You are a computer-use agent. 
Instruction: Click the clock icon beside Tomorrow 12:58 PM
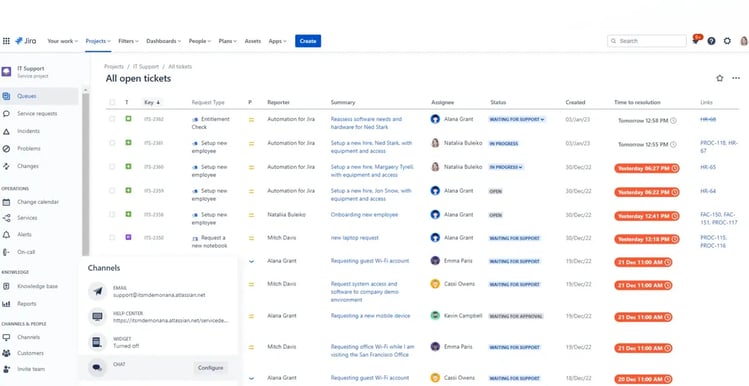click(x=674, y=121)
